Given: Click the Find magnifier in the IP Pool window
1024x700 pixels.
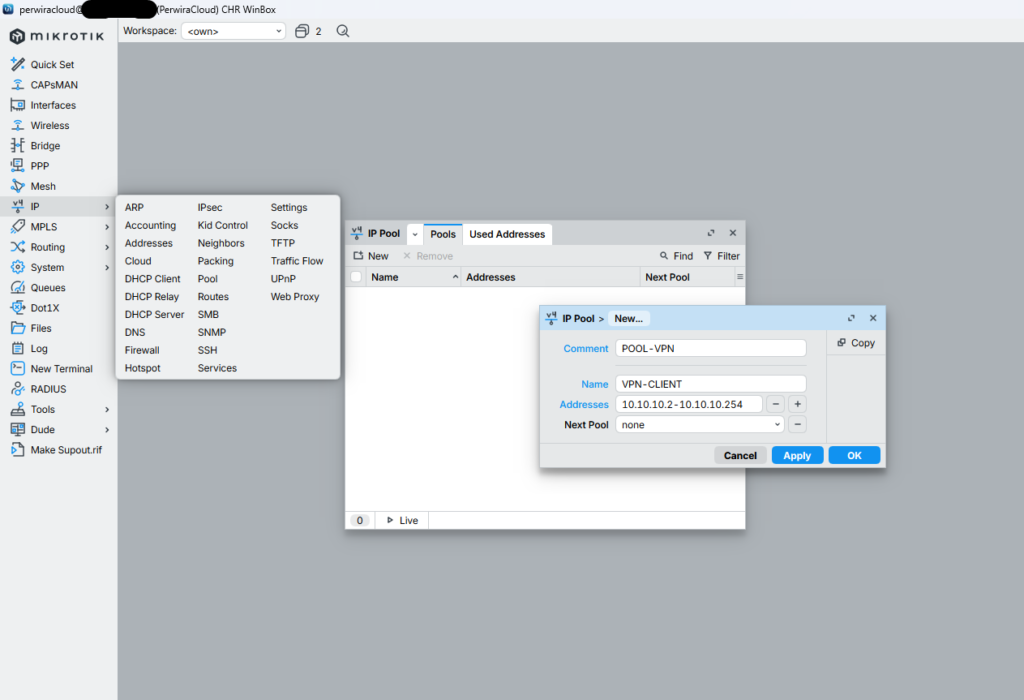Looking at the screenshot, I should coord(665,256).
